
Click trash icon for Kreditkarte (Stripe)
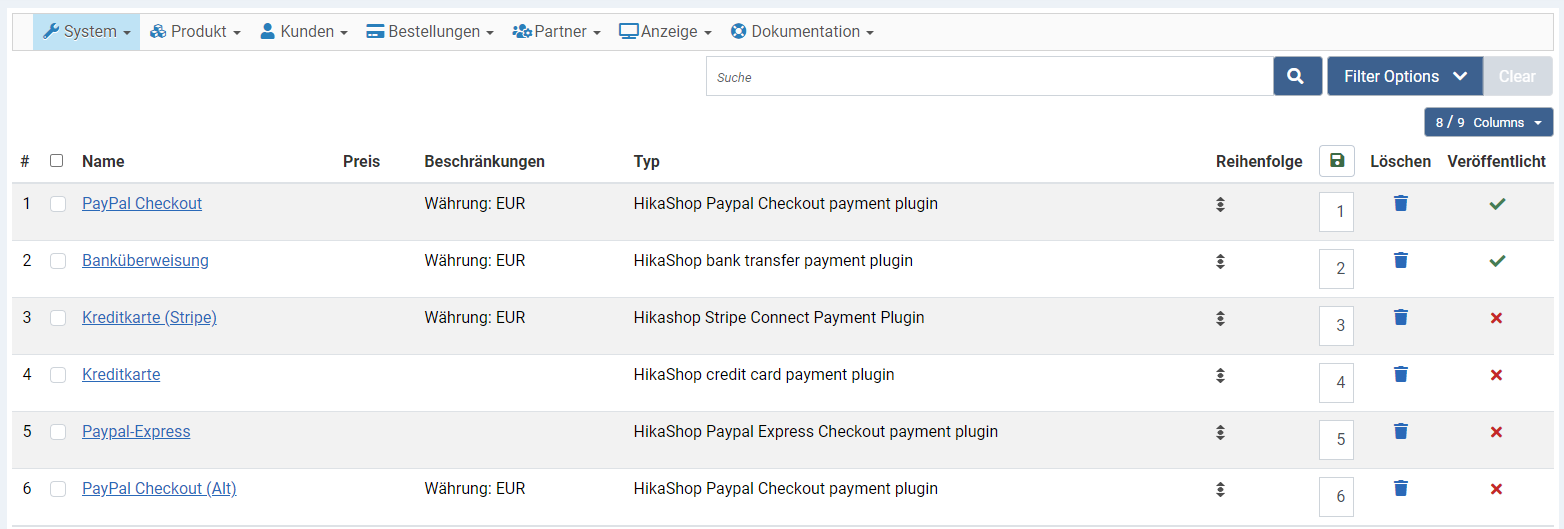click(x=1401, y=317)
